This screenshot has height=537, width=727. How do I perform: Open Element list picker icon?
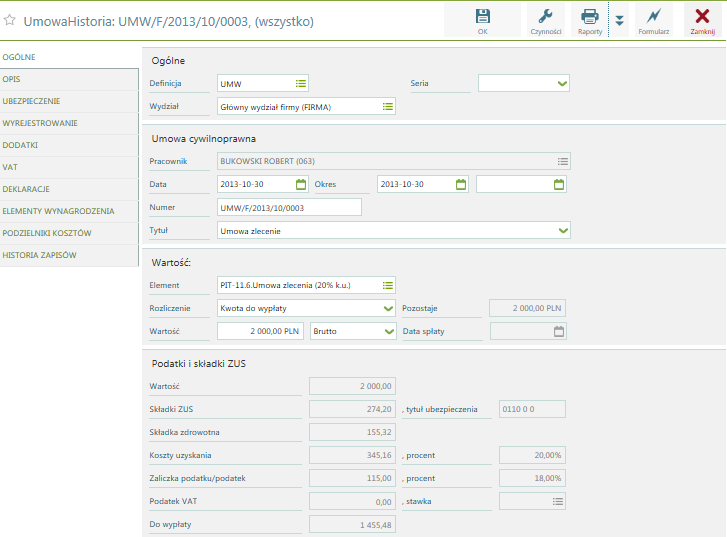tap(388, 285)
